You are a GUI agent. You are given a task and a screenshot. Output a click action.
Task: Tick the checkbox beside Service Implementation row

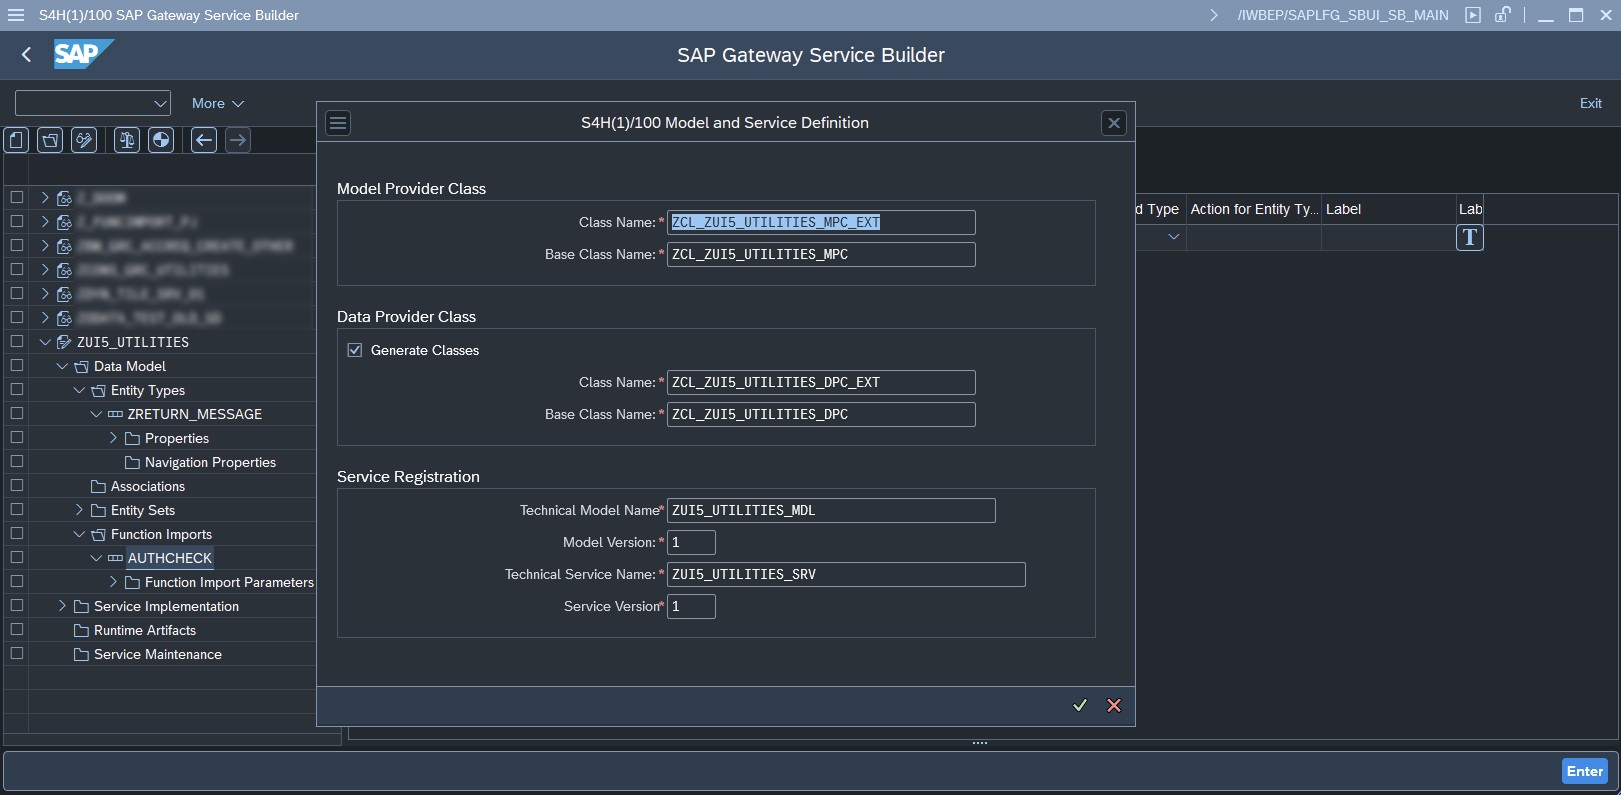[16, 605]
